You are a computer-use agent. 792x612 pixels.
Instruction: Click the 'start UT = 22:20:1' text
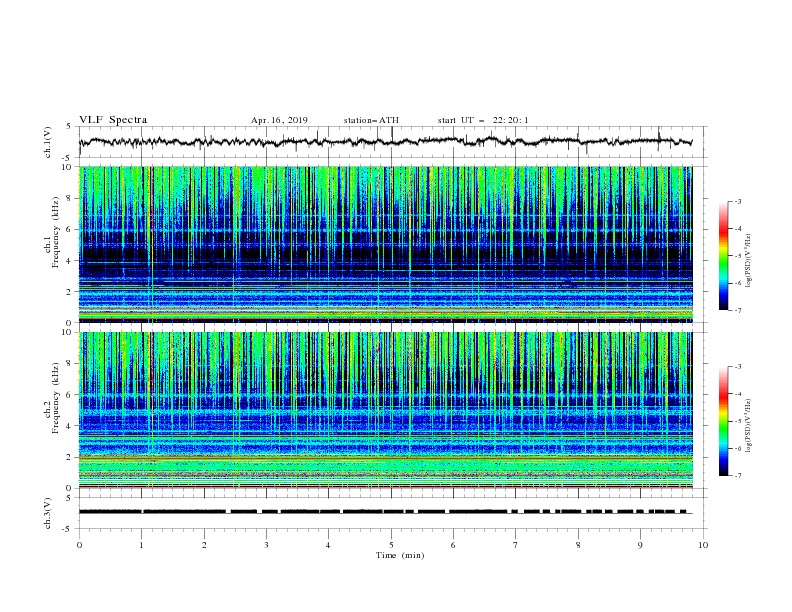483,120
